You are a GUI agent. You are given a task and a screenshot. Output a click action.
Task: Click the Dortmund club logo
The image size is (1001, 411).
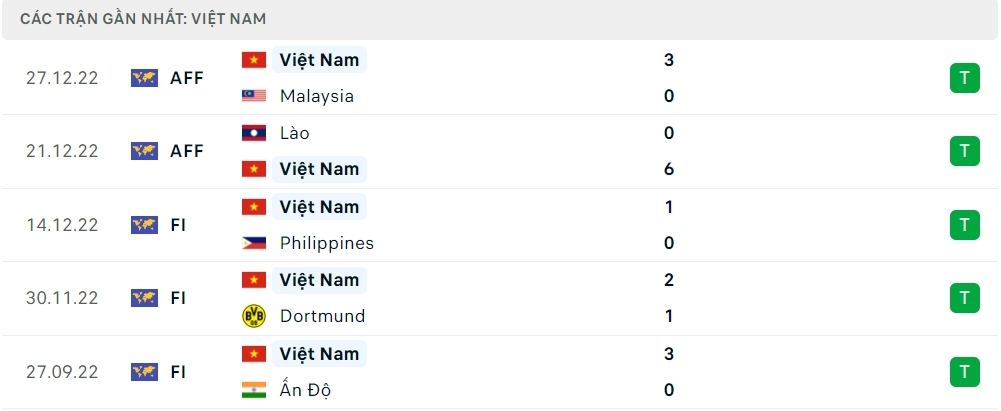(x=254, y=316)
